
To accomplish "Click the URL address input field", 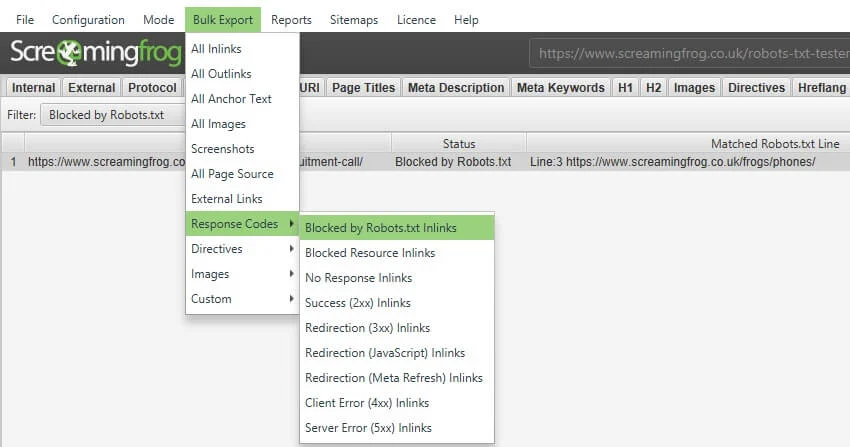I will pos(690,54).
